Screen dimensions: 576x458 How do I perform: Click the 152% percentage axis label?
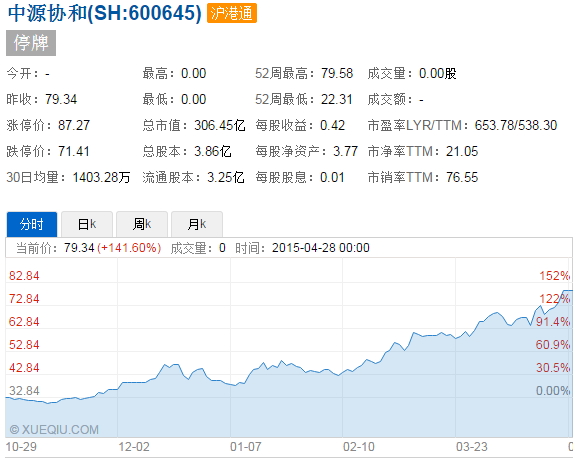click(x=554, y=275)
